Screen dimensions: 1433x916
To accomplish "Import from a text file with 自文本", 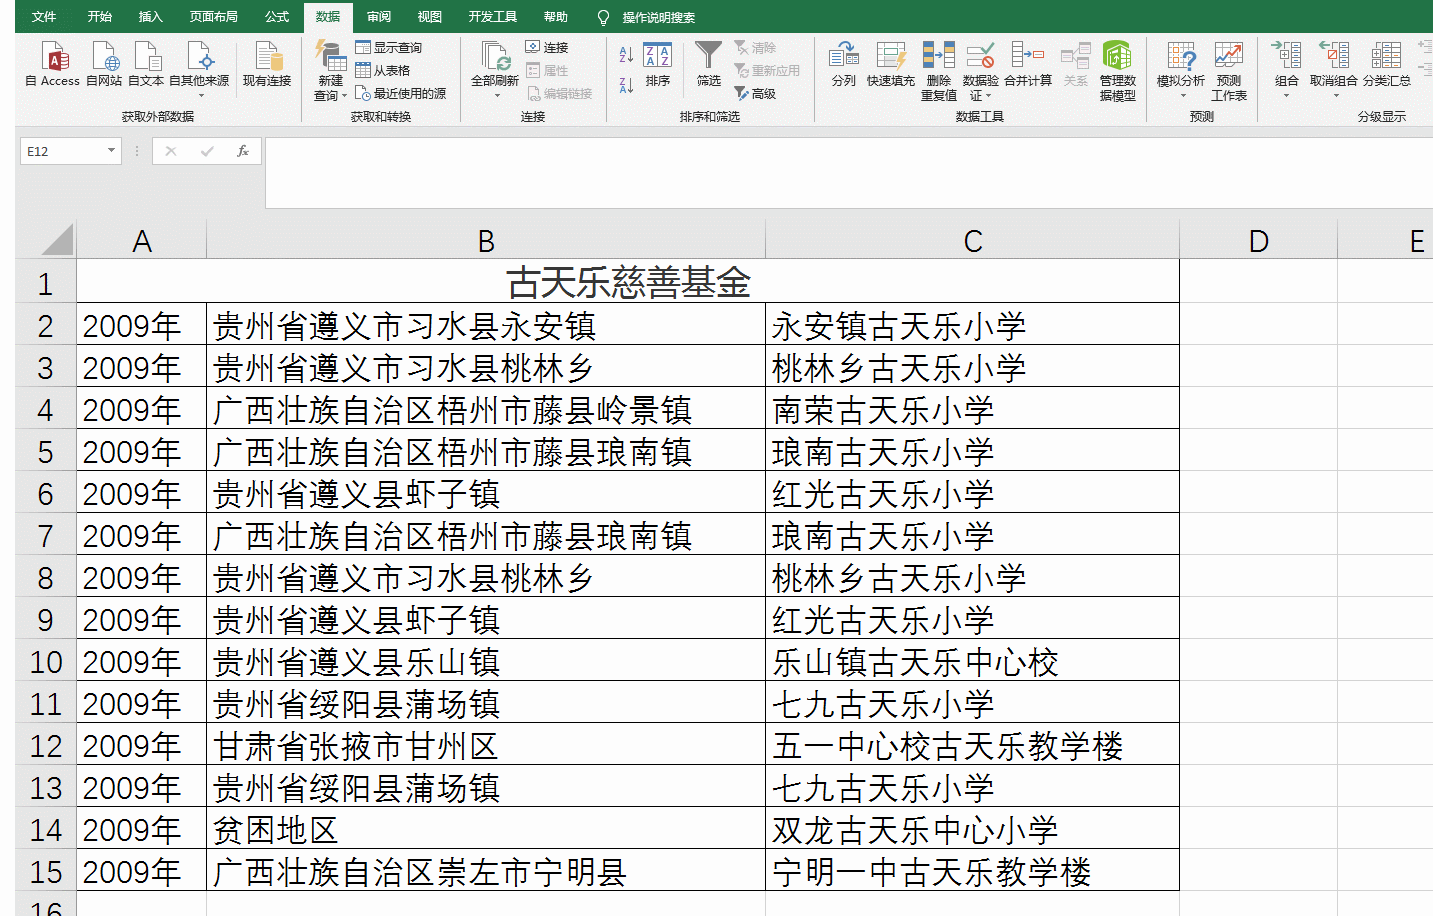I will click(146, 64).
